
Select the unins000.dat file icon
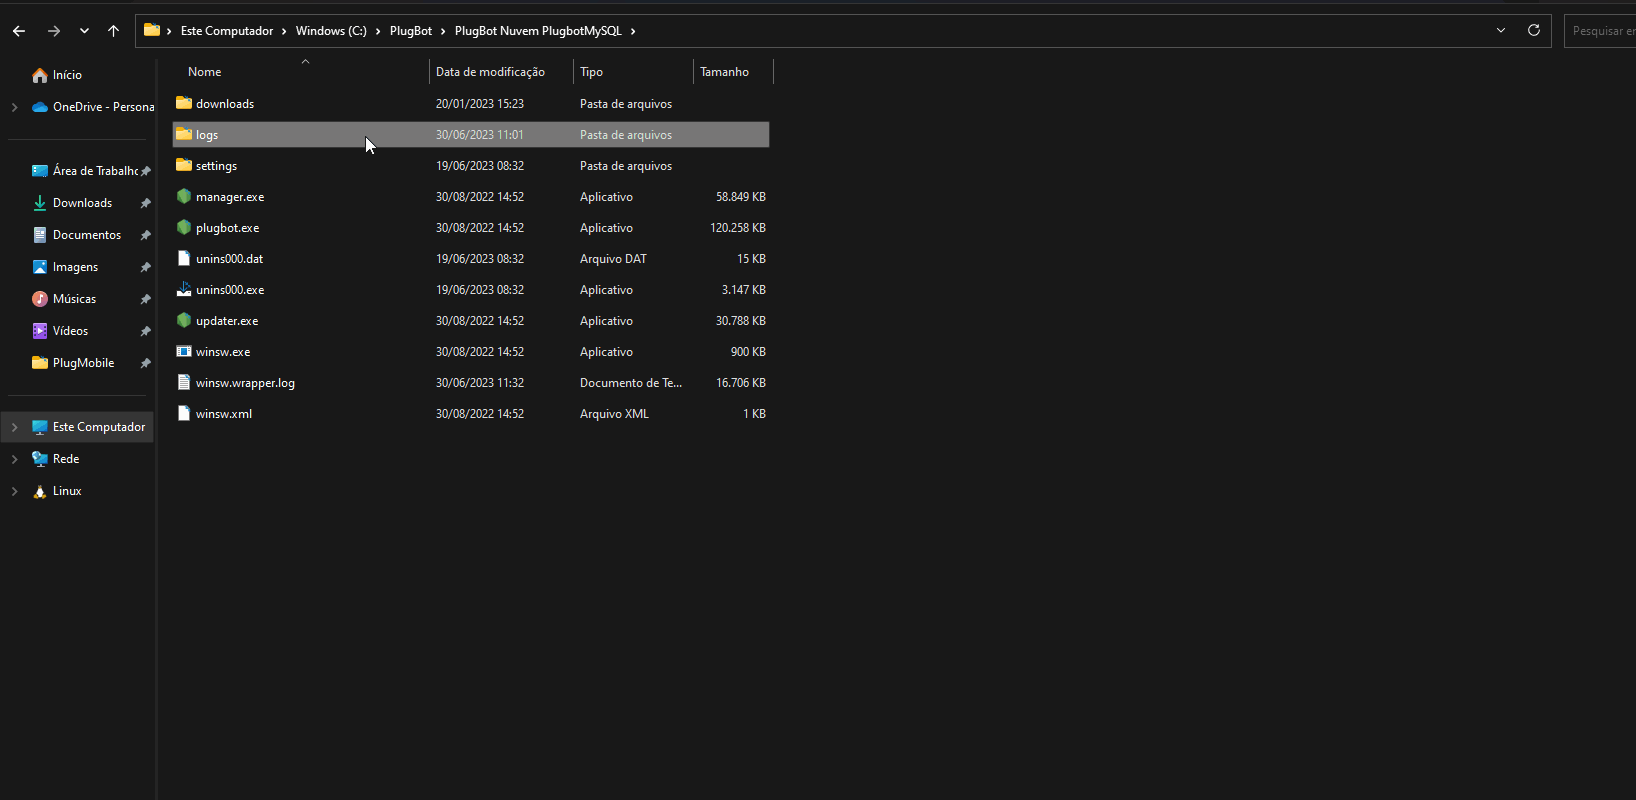[x=184, y=258]
